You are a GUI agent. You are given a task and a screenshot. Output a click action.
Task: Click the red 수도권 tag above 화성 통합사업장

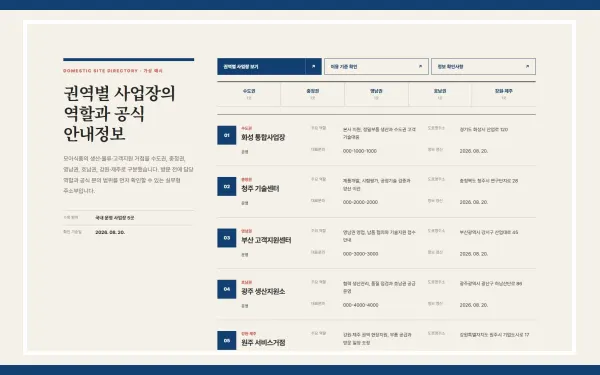pos(246,128)
